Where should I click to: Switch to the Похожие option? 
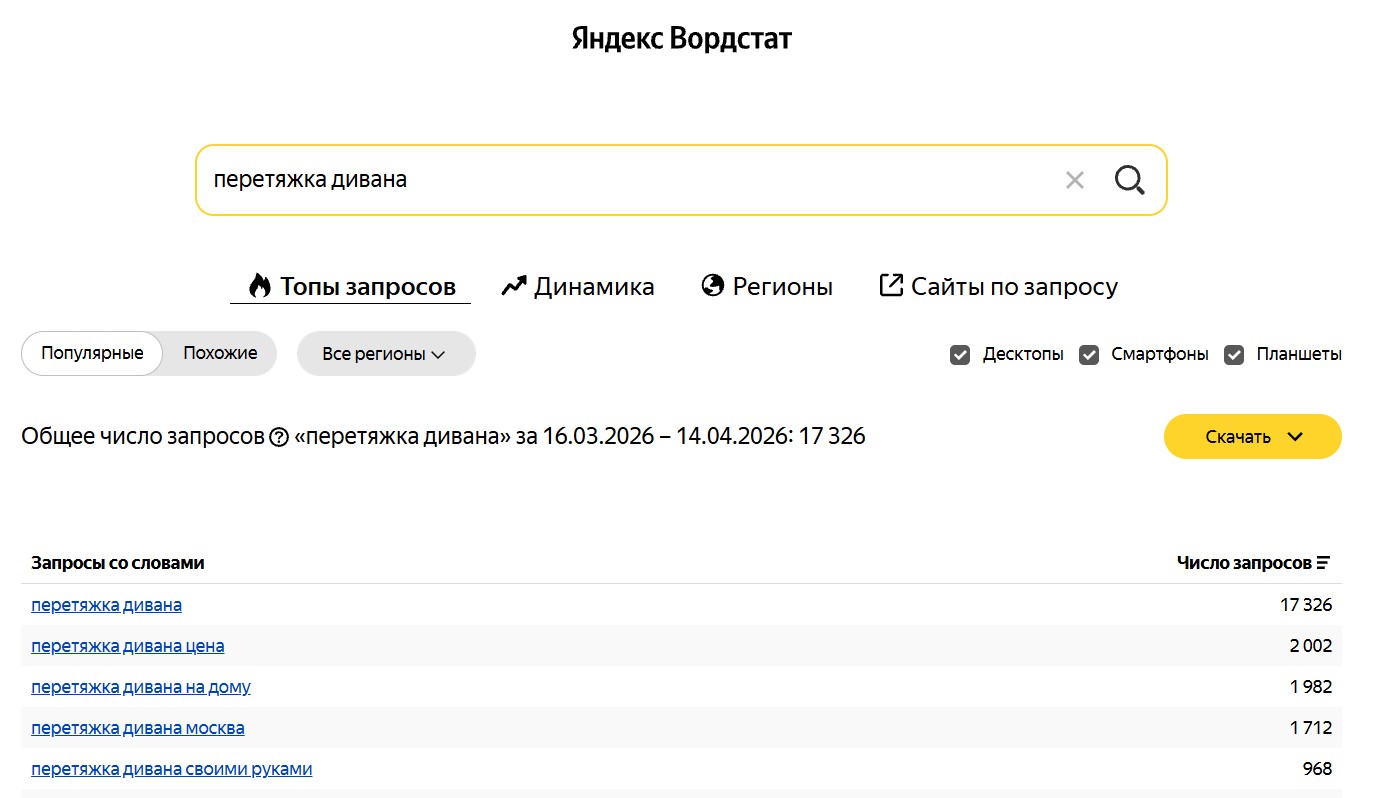[220, 353]
